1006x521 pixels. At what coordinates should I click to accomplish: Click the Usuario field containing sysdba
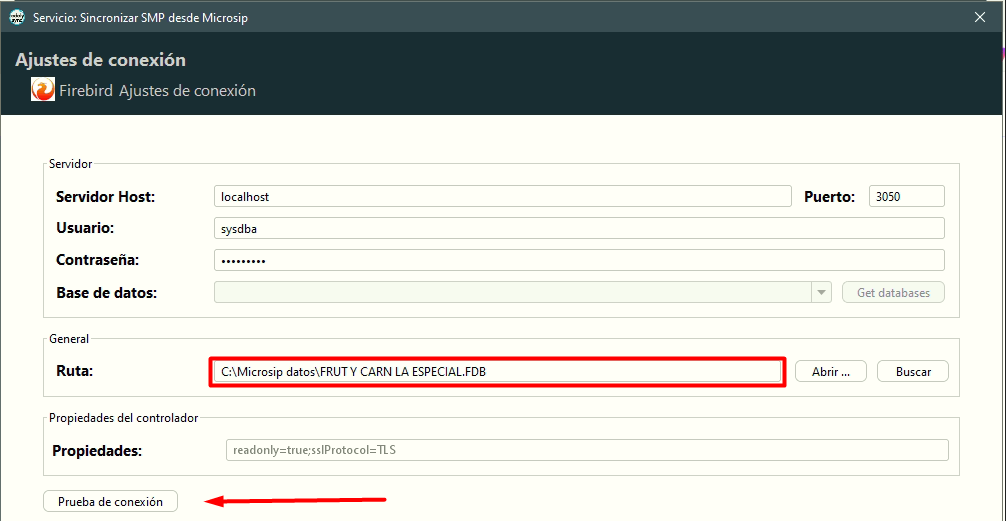point(579,228)
